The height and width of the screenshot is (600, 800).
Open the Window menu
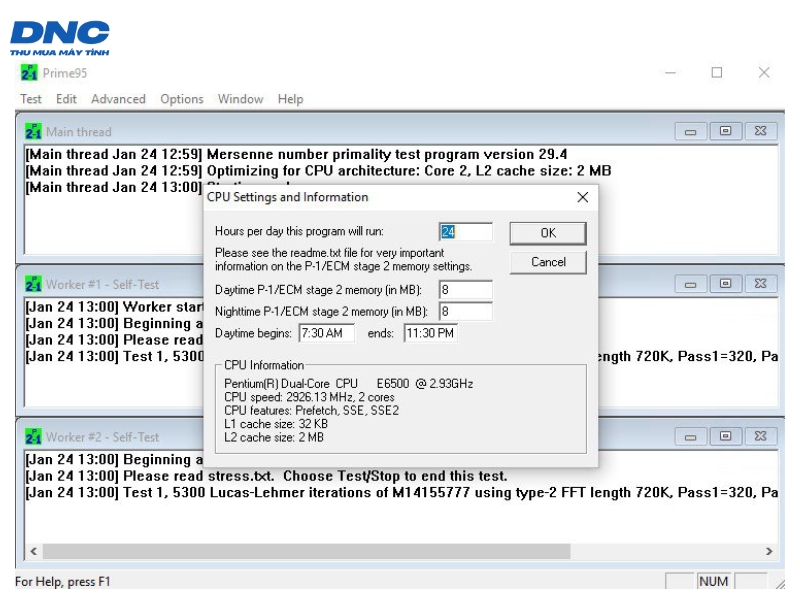[240, 99]
